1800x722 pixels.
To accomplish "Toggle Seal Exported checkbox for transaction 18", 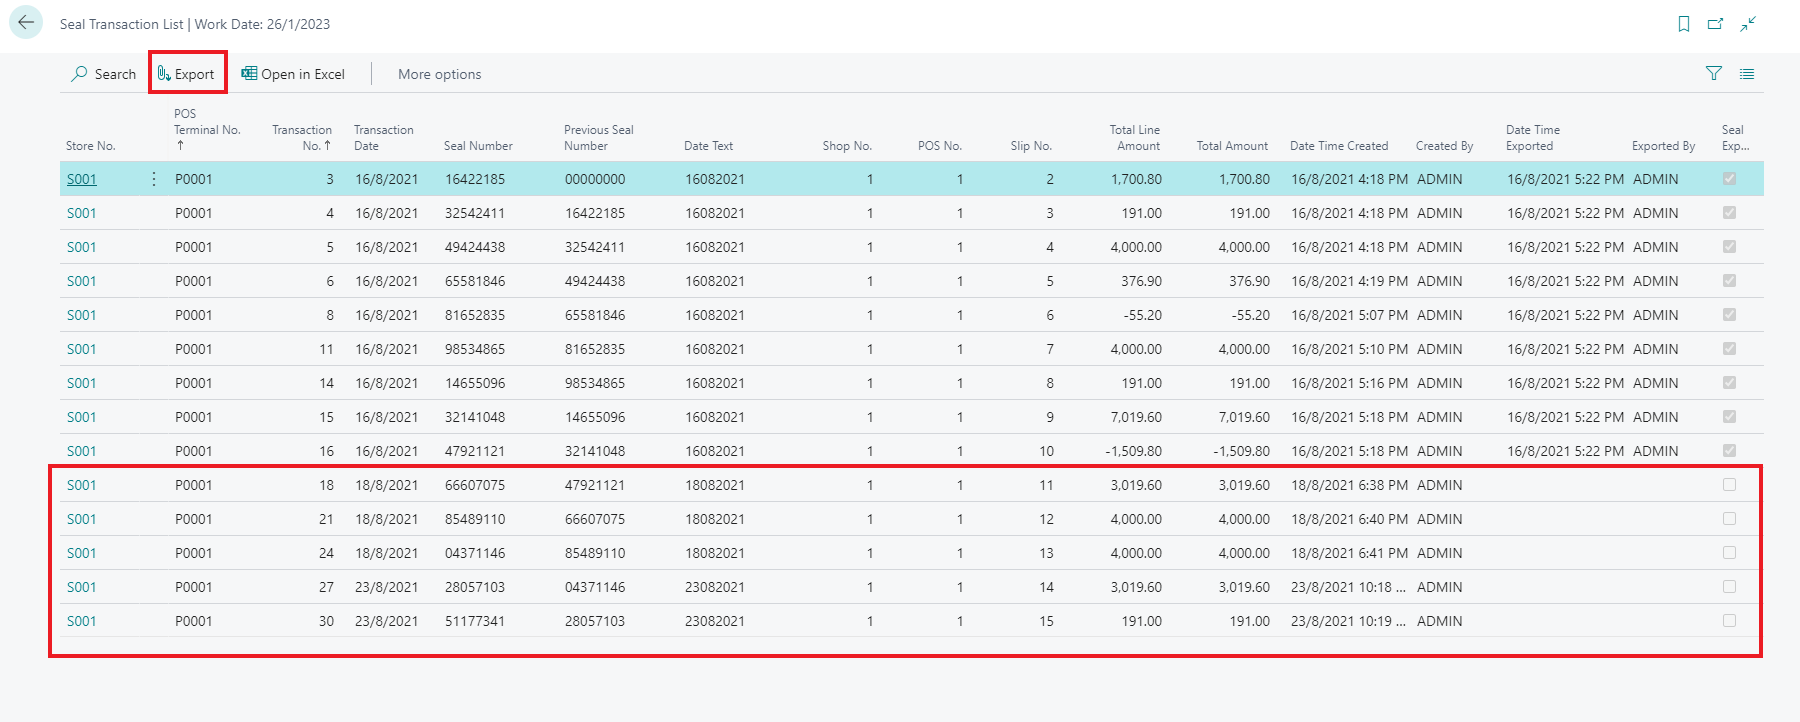I will (x=1729, y=485).
